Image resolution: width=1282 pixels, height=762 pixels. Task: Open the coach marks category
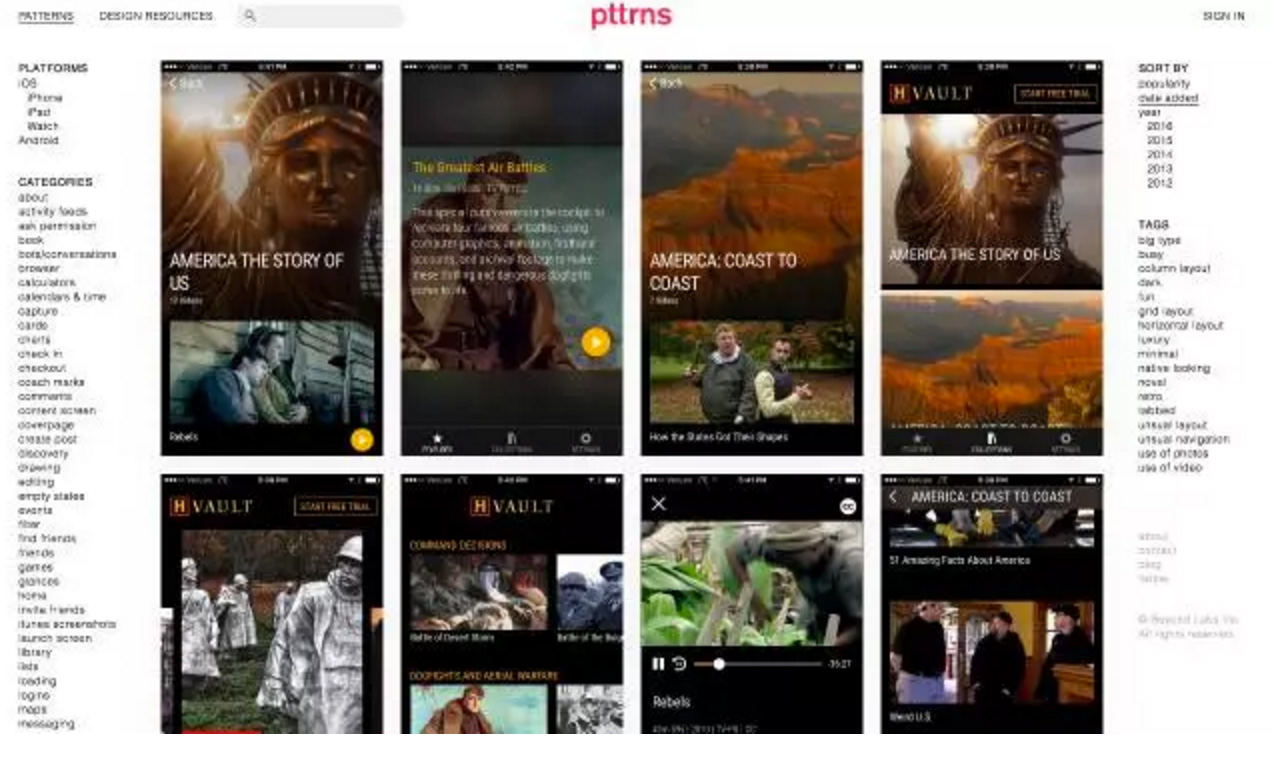coord(51,382)
